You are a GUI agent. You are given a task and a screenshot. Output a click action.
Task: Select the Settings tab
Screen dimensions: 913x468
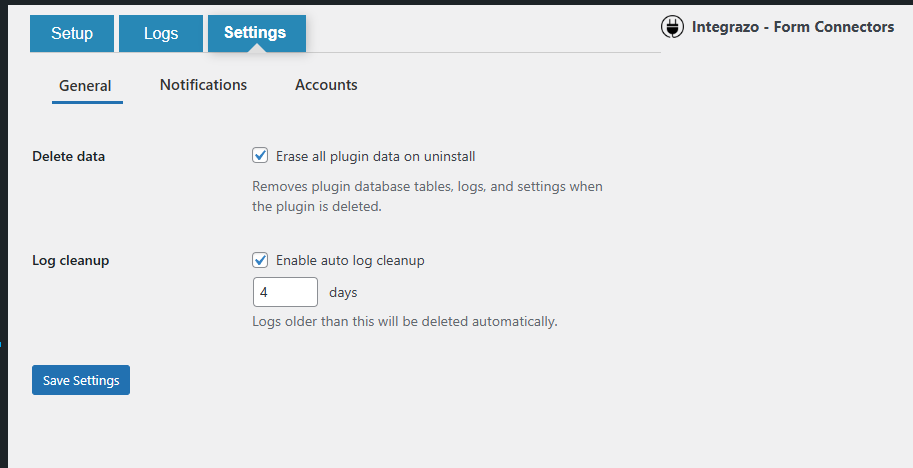coord(255,33)
